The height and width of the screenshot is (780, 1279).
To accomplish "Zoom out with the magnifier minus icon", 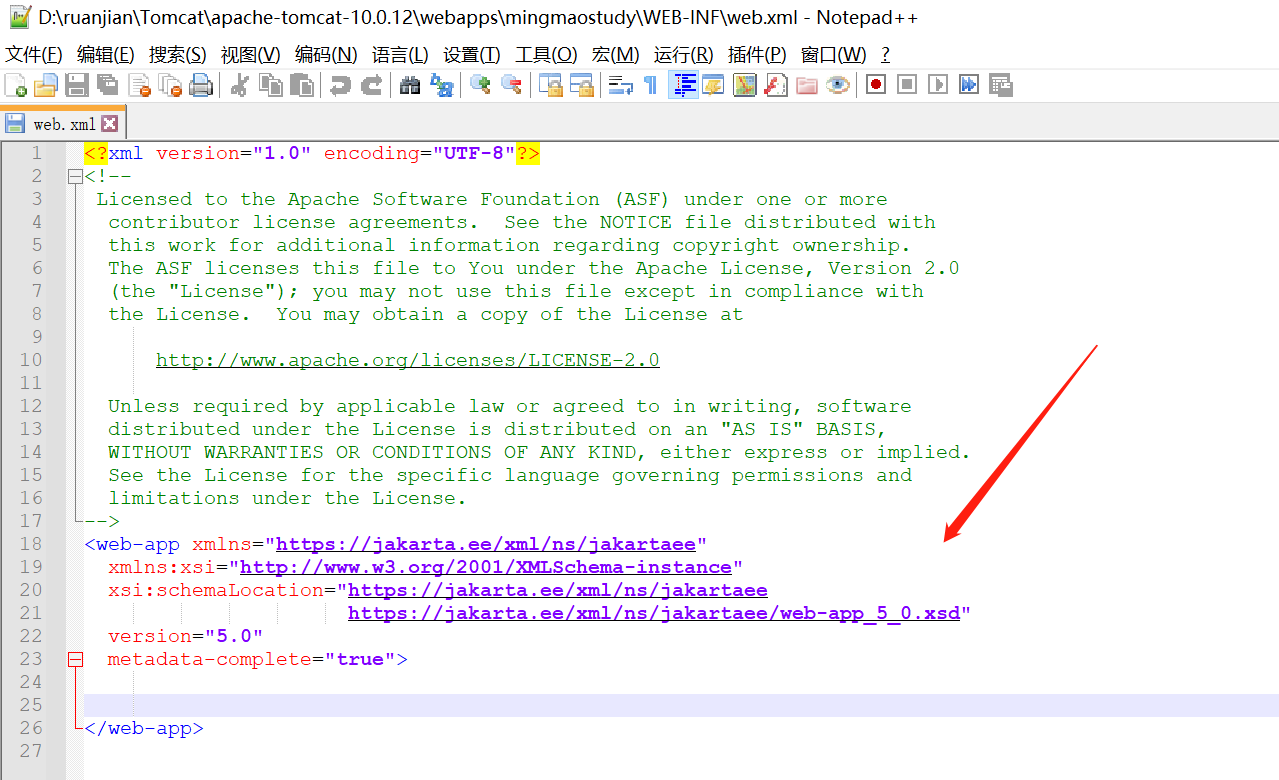I will [x=511, y=85].
